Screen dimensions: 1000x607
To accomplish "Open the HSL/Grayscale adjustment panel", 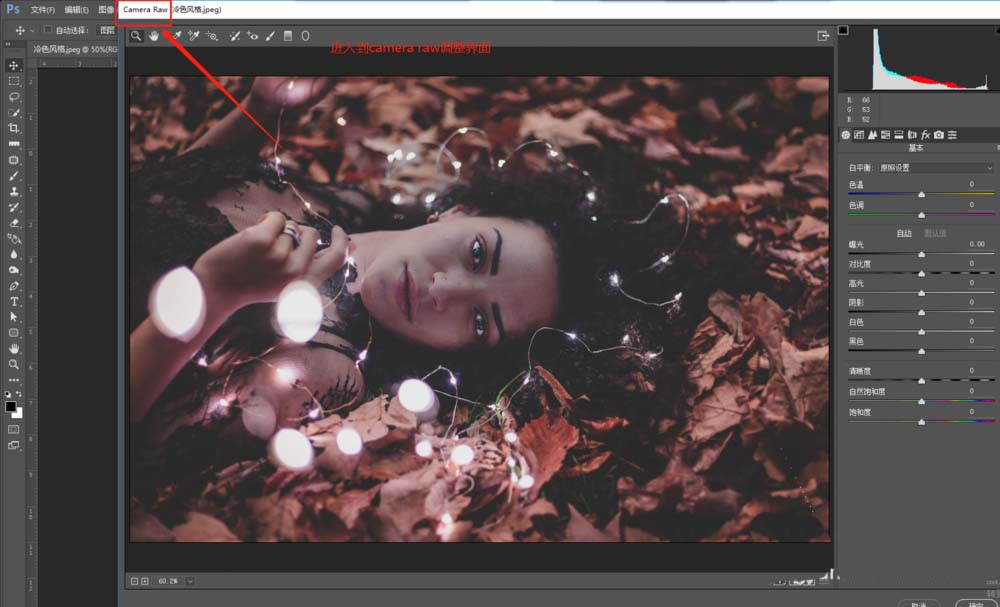I will 885,135.
